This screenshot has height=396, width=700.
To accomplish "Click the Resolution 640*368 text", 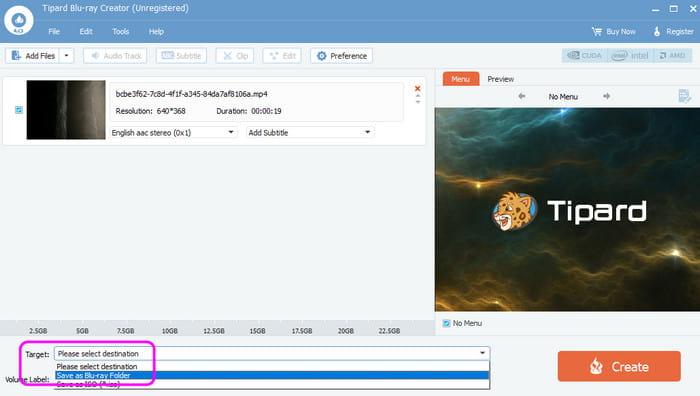I will coord(150,111).
